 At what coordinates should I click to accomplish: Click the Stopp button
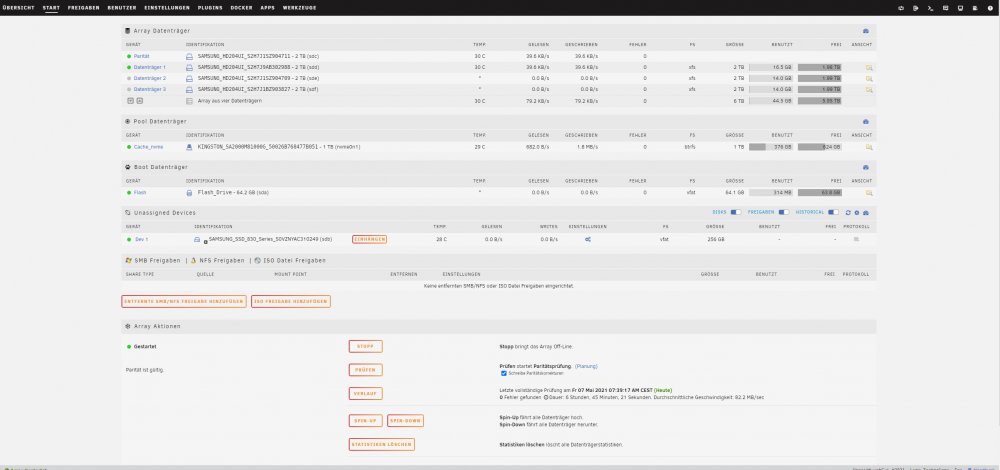[365, 346]
